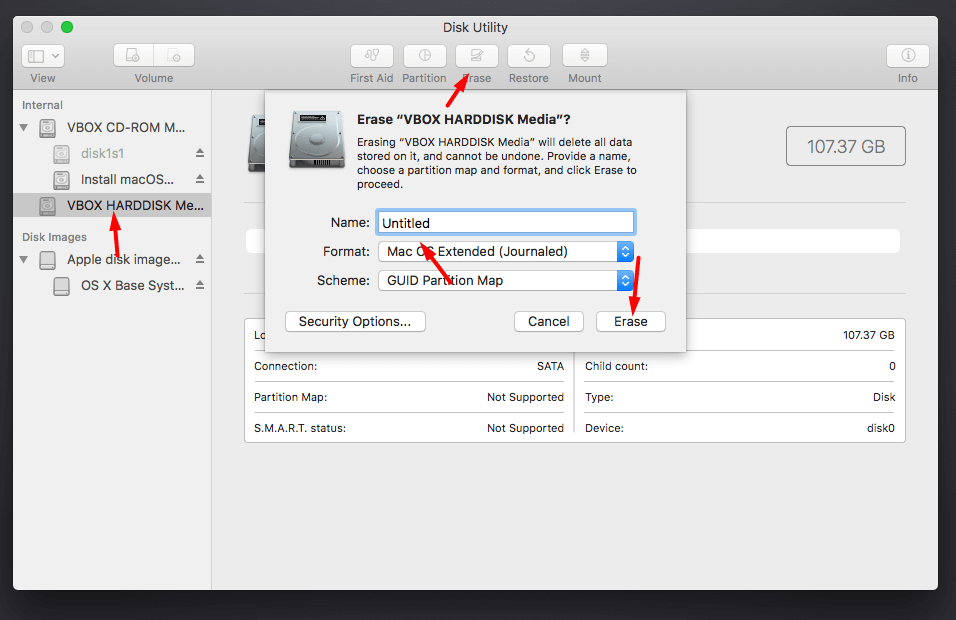Select the Restore toolbar icon
The width and height of the screenshot is (956, 620).
tap(529, 56)
